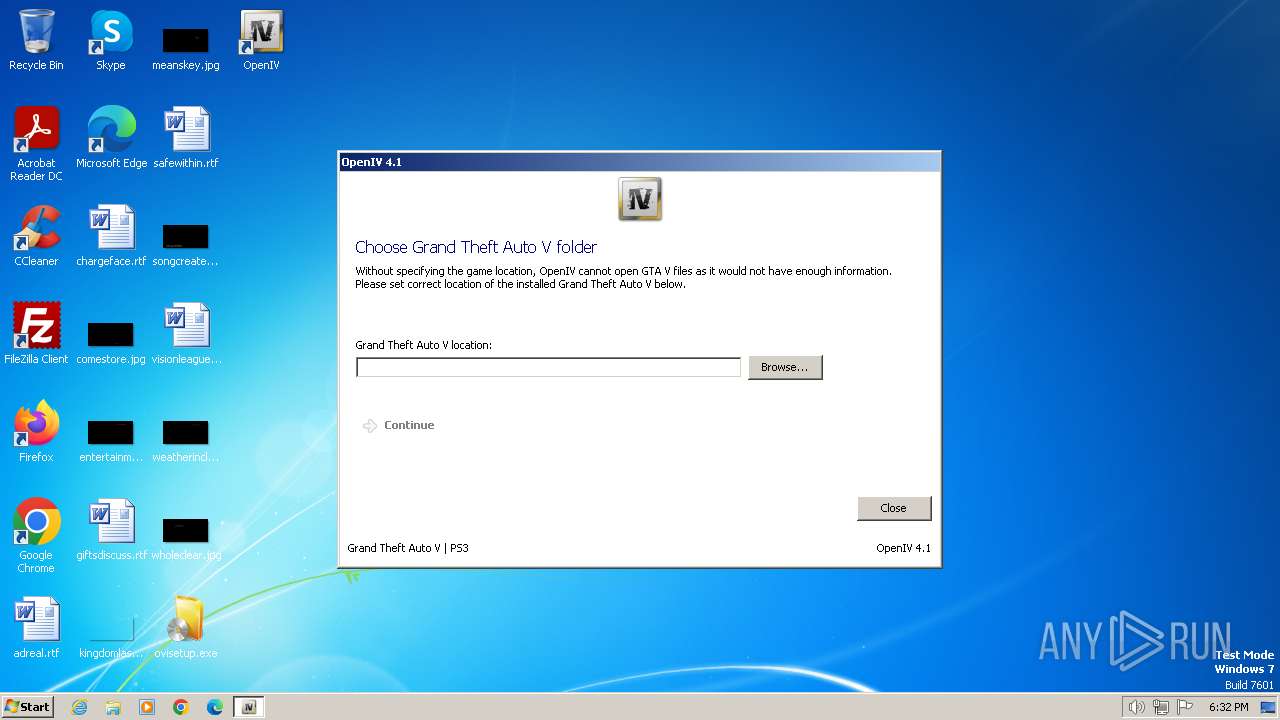The image size is (1280, 720).
Task: Click the "Choose Grand Theft Auto V folder" heading
Action: pos(476,247)
